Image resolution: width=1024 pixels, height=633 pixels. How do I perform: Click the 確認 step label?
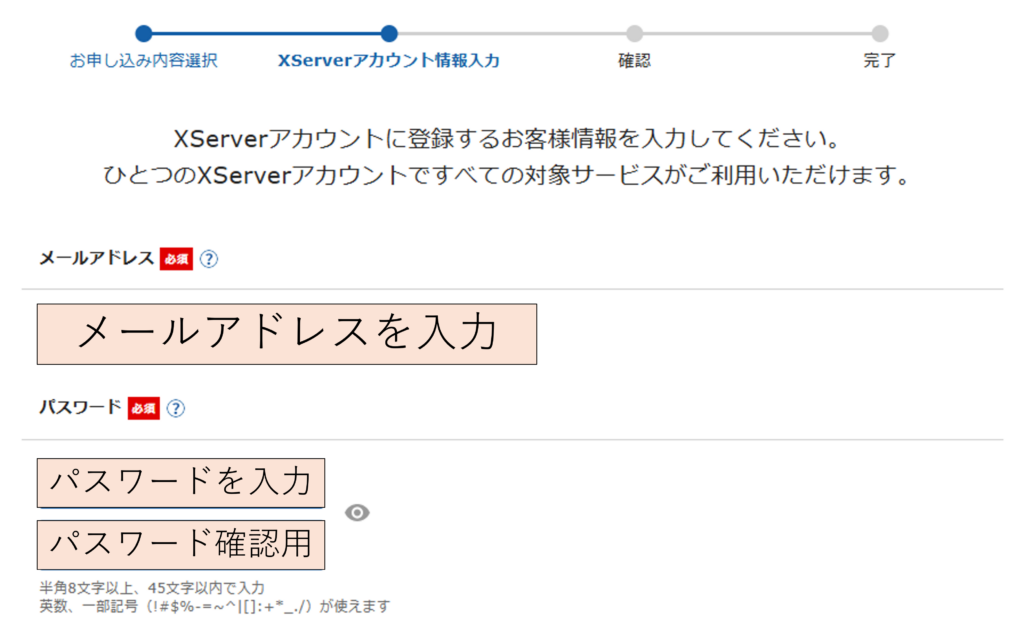coord(634,61)
